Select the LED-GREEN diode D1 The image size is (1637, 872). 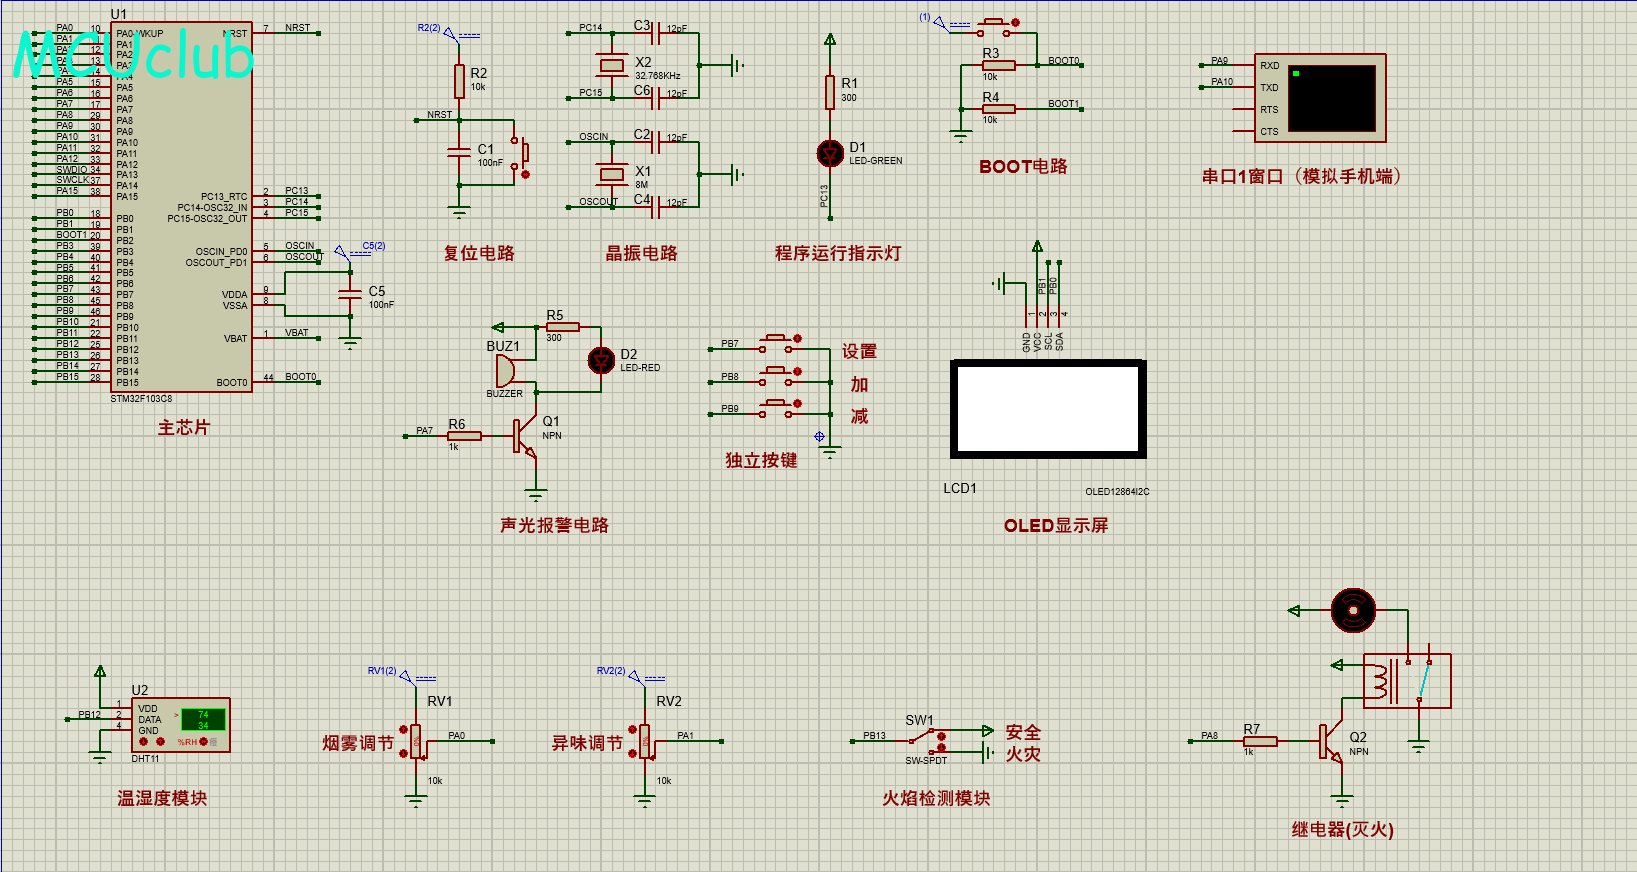tap(830, 153)
